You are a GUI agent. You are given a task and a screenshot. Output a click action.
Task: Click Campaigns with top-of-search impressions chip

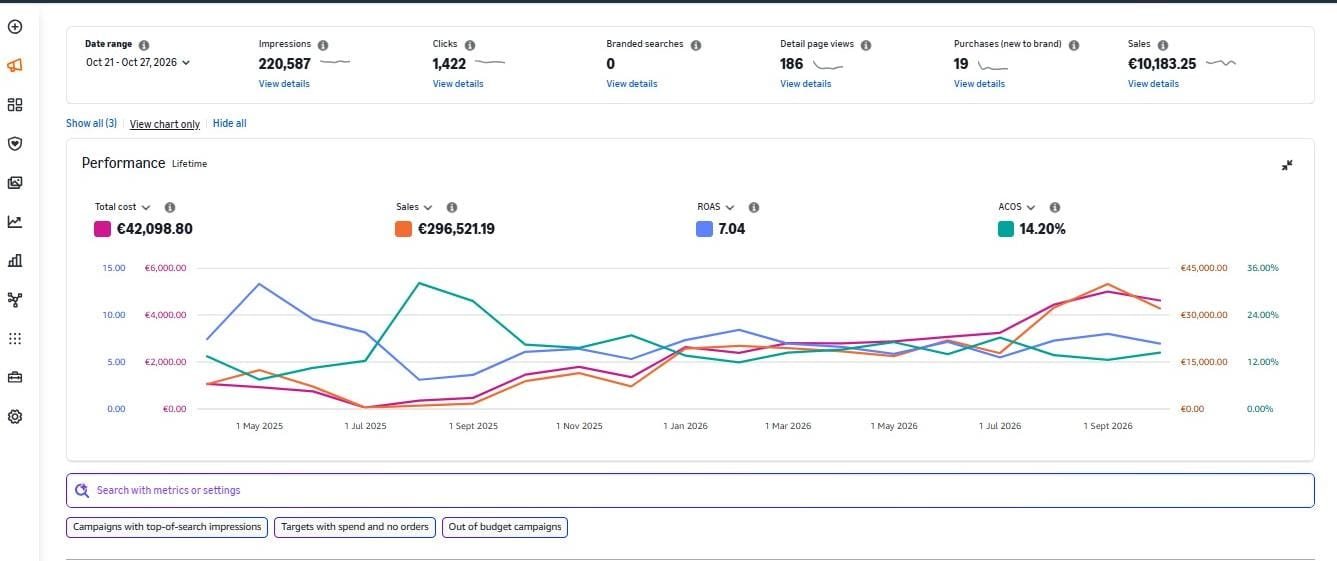click(x=168, y=527)
